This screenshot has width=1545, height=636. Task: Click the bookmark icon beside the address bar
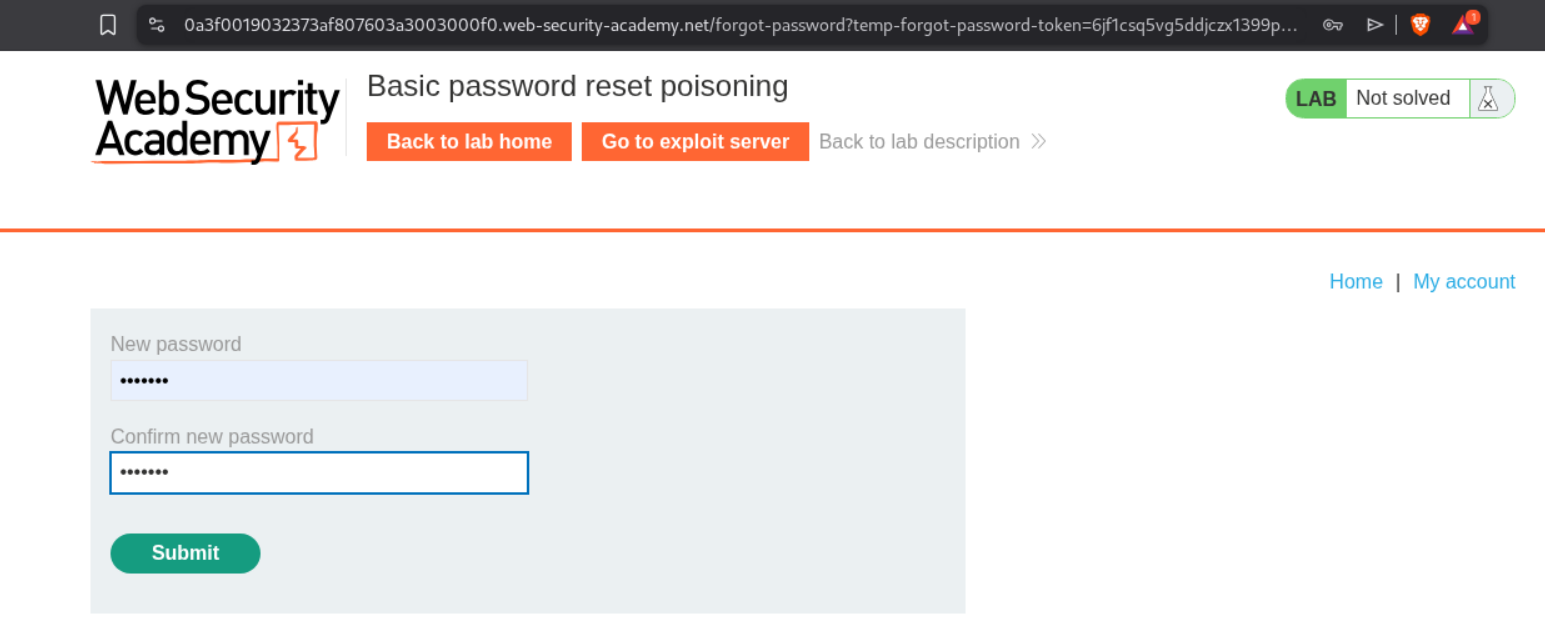pos(108,25)
